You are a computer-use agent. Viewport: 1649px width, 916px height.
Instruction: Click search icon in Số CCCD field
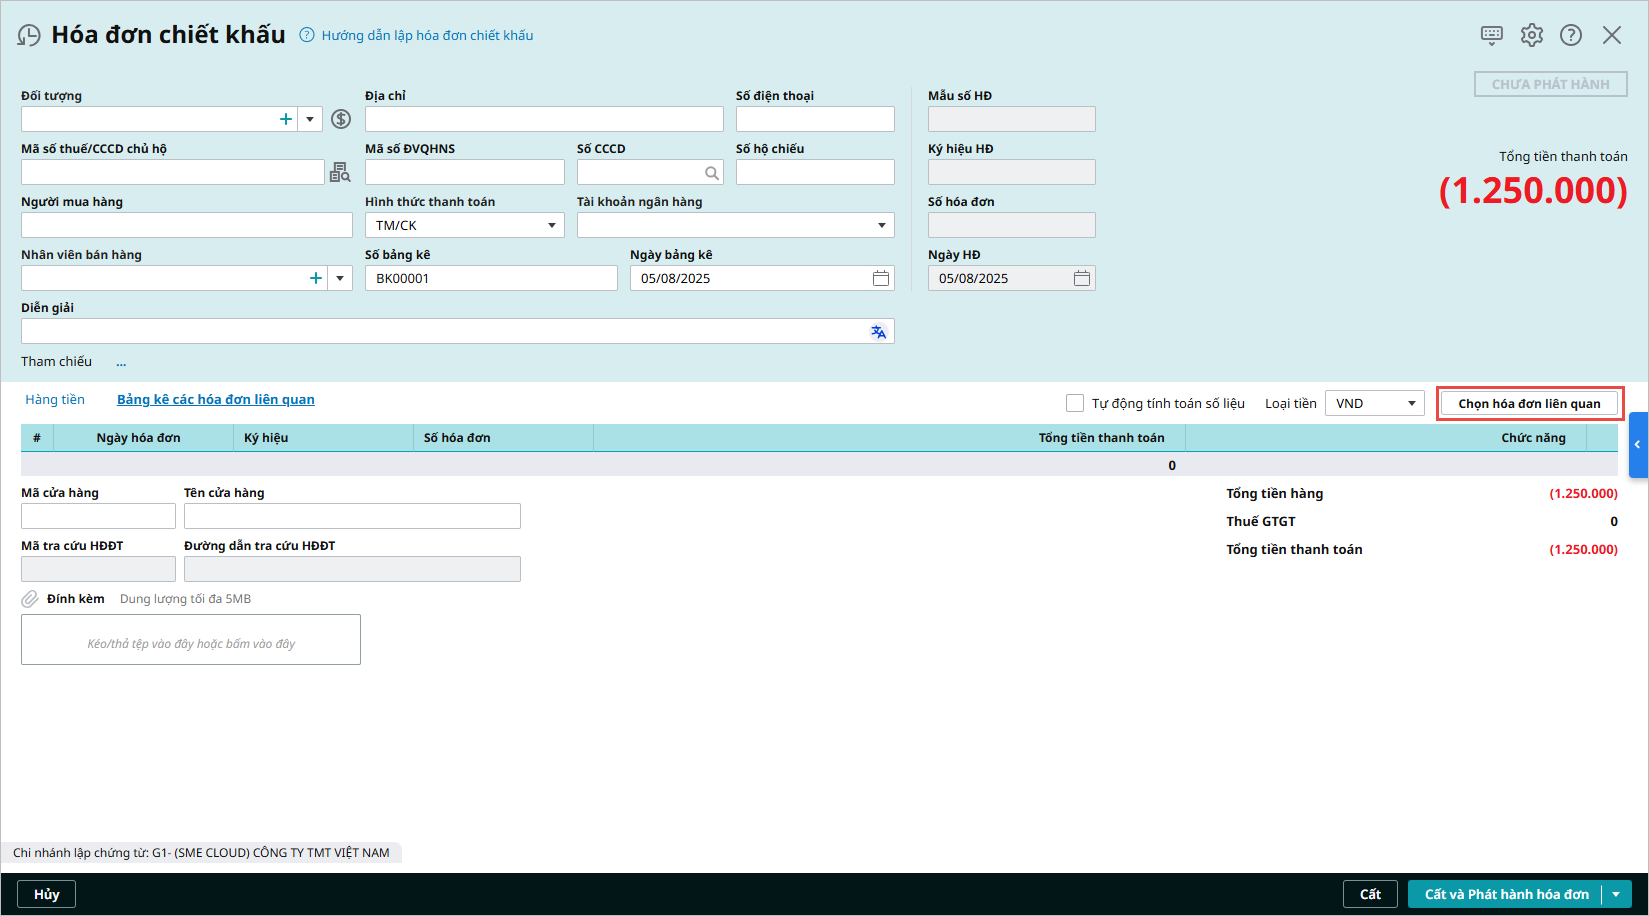(x=711, y=173)
